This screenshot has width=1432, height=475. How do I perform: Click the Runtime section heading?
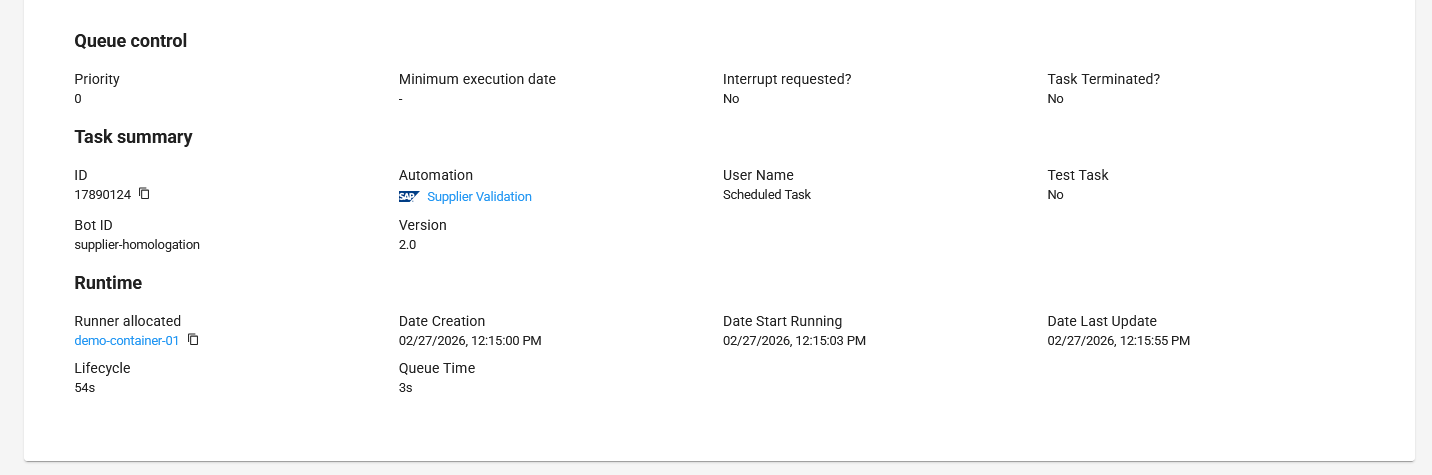(108, 283)
